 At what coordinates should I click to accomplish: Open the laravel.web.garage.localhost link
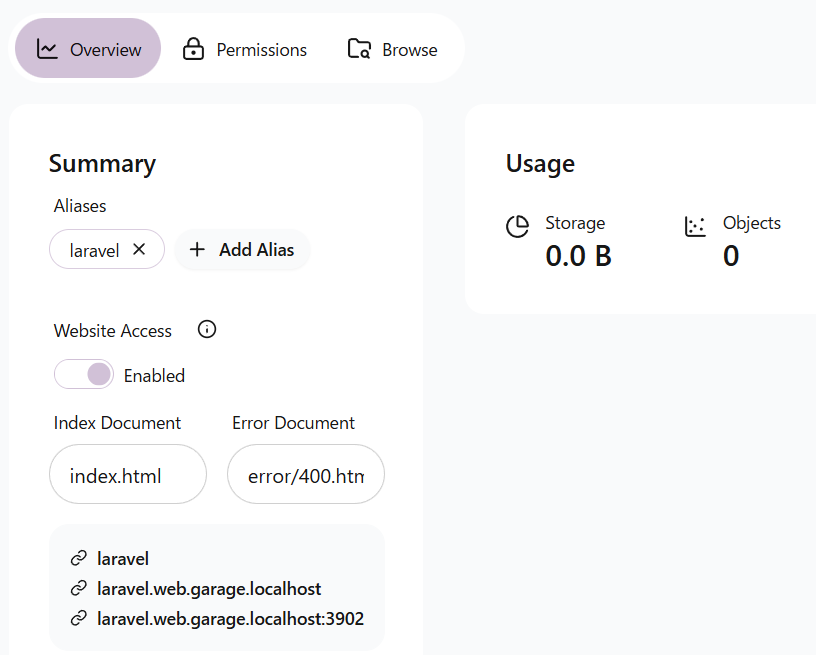pos(209,589)
